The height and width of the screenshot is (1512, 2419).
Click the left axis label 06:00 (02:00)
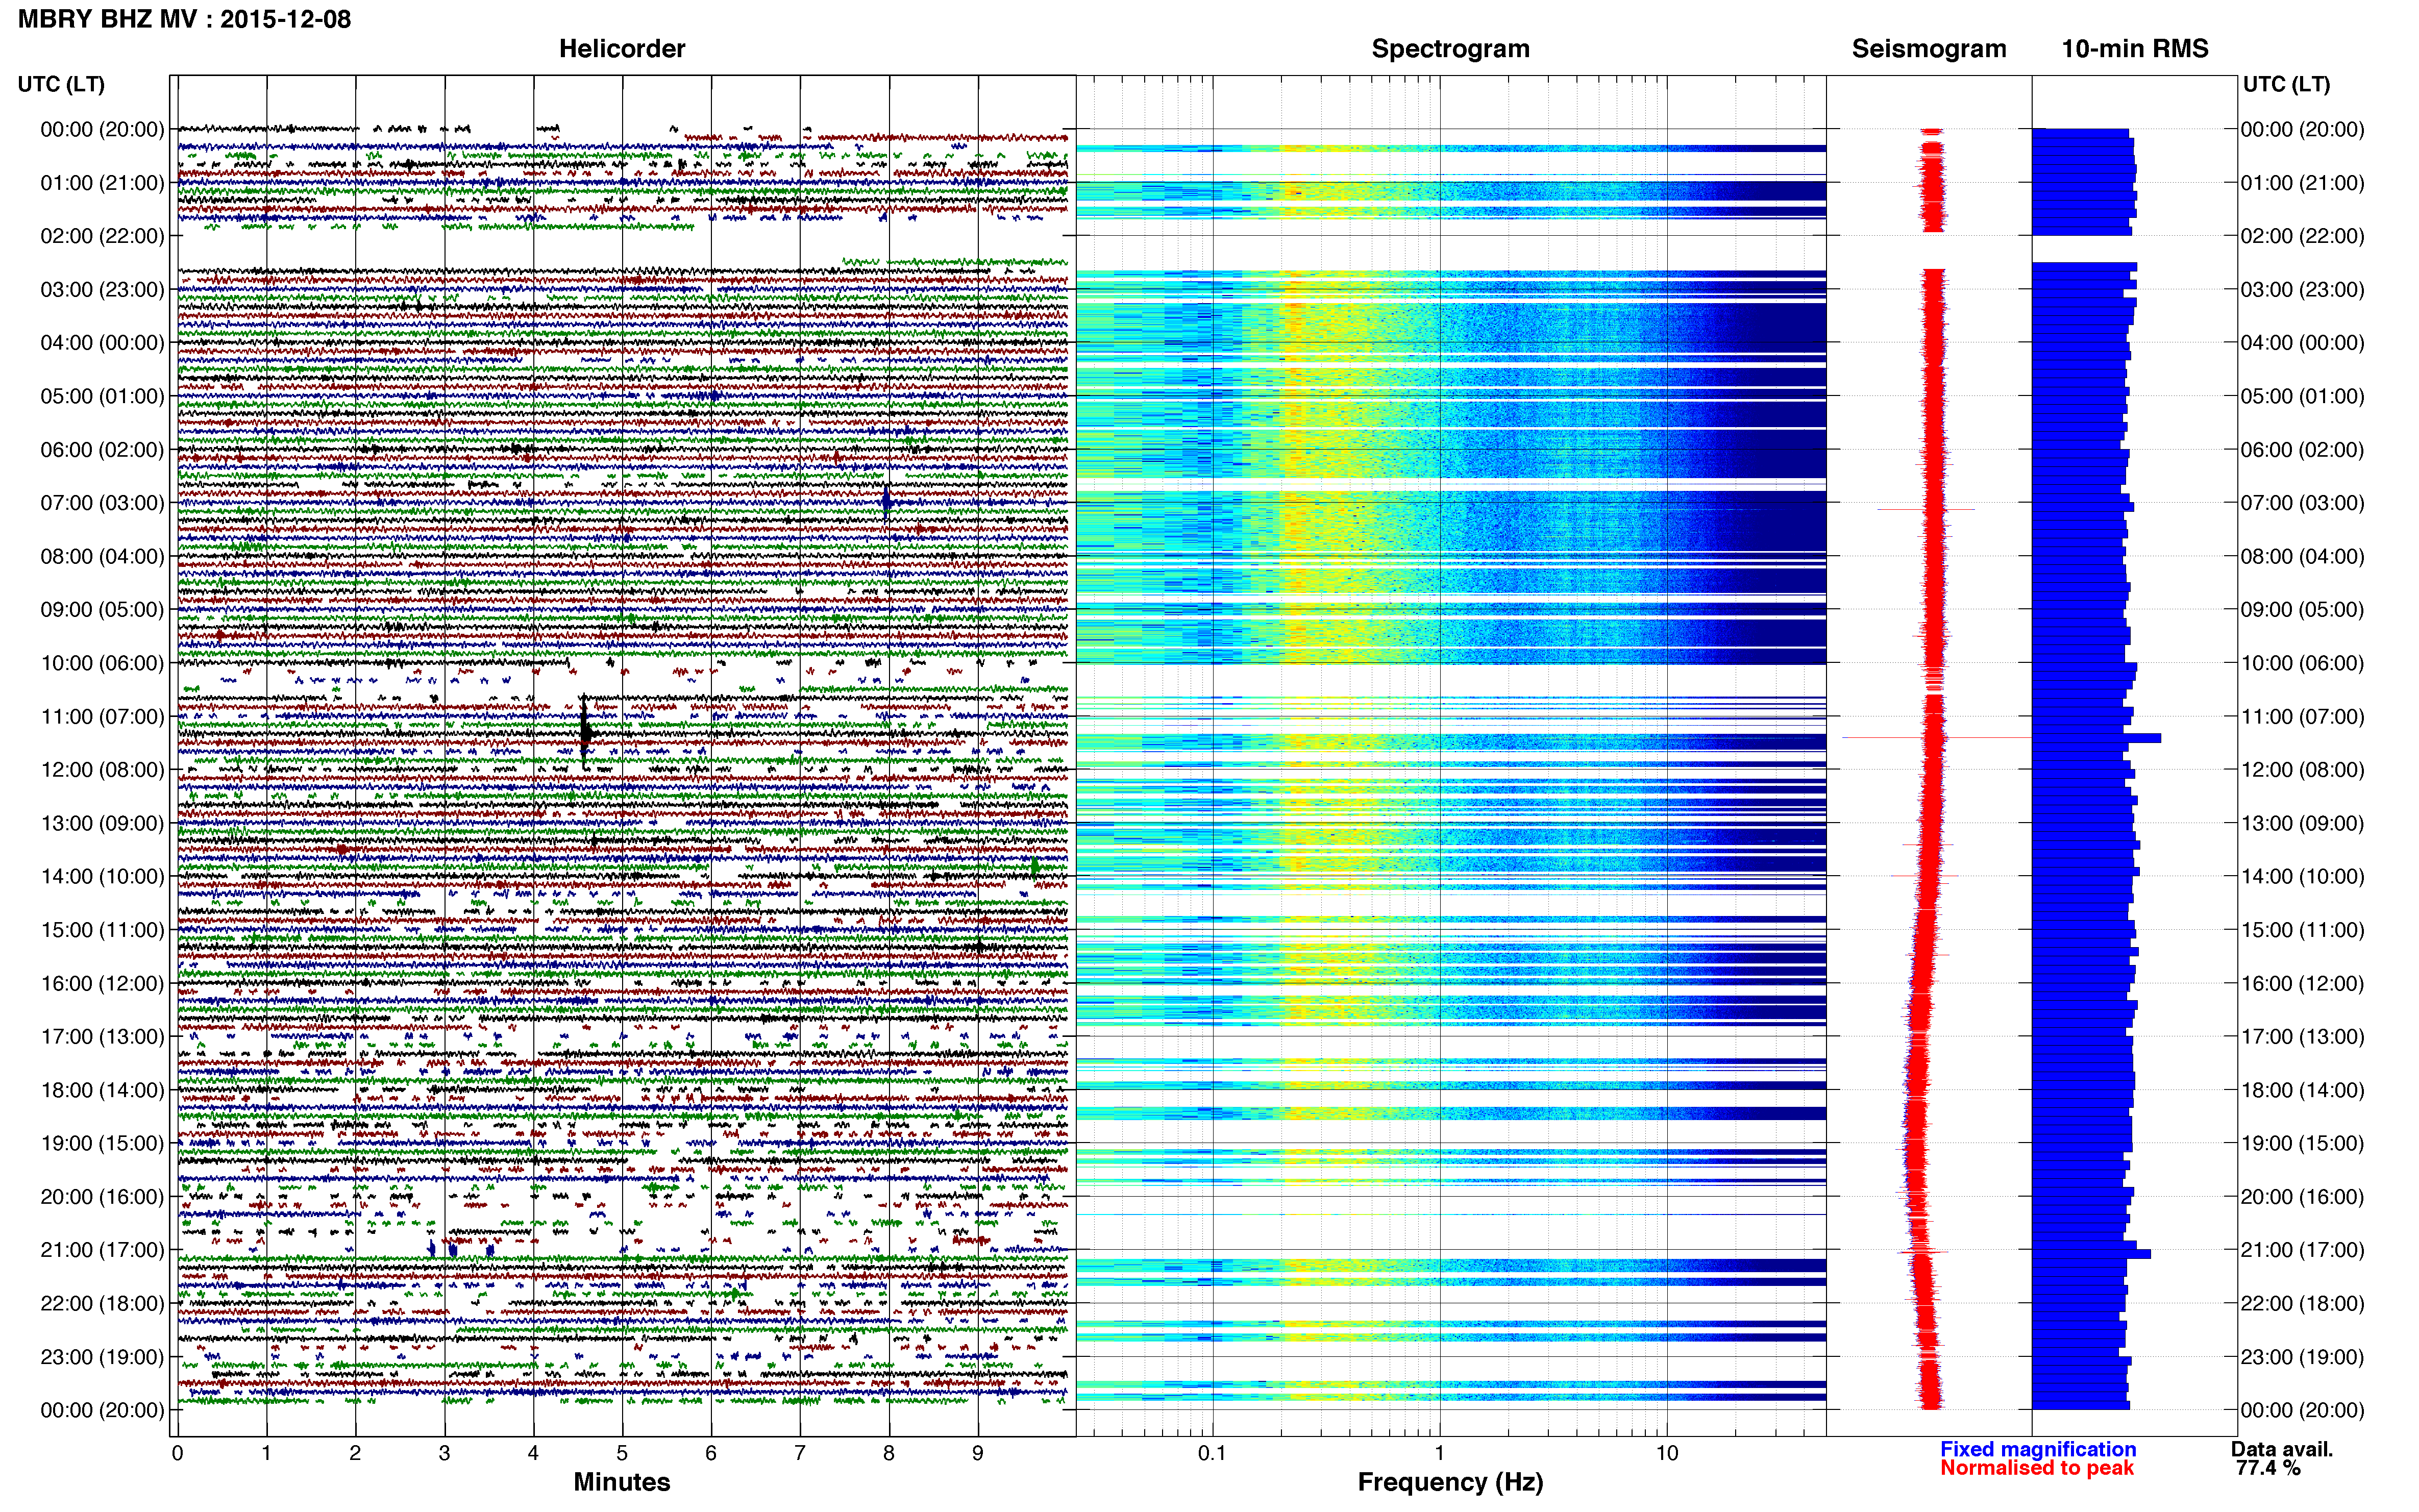pyautogui.click(x=102, y=450)
